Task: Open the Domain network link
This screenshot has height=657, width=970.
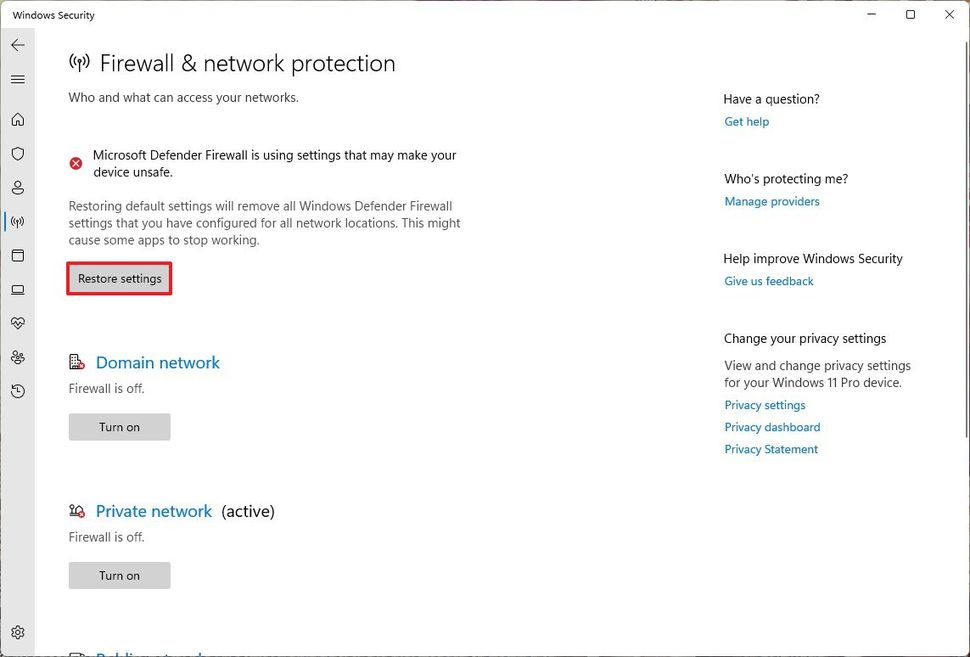Action: tap(158, 363)
